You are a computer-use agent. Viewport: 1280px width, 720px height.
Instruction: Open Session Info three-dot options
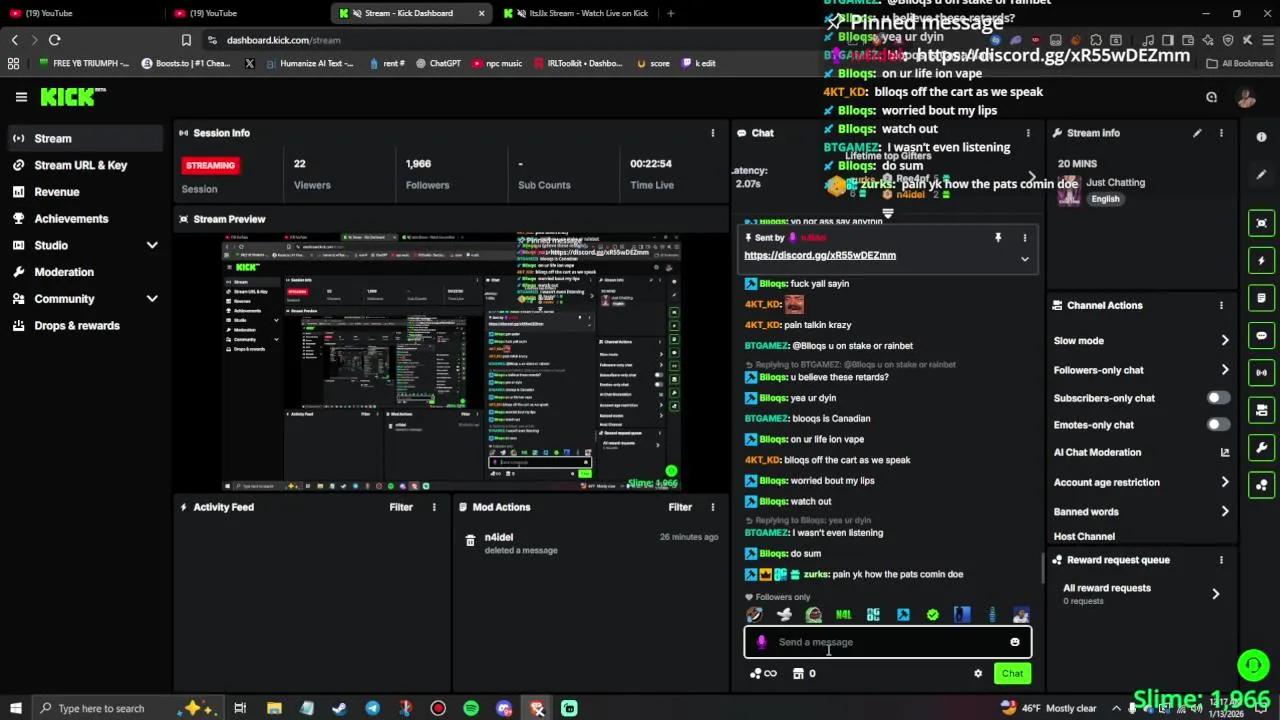point(713,133)
